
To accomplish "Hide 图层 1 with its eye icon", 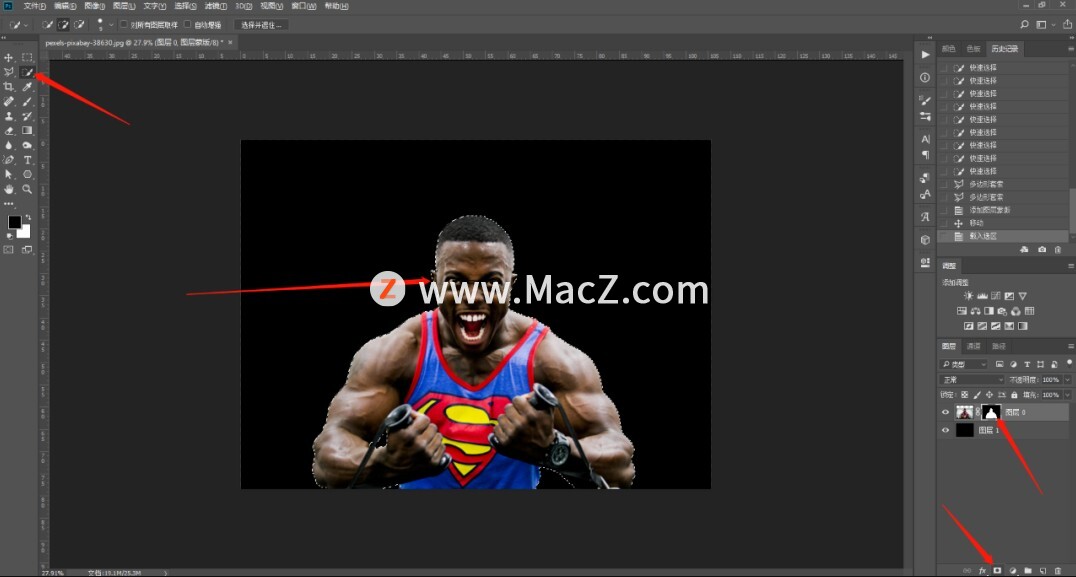I will pos(946,430).
